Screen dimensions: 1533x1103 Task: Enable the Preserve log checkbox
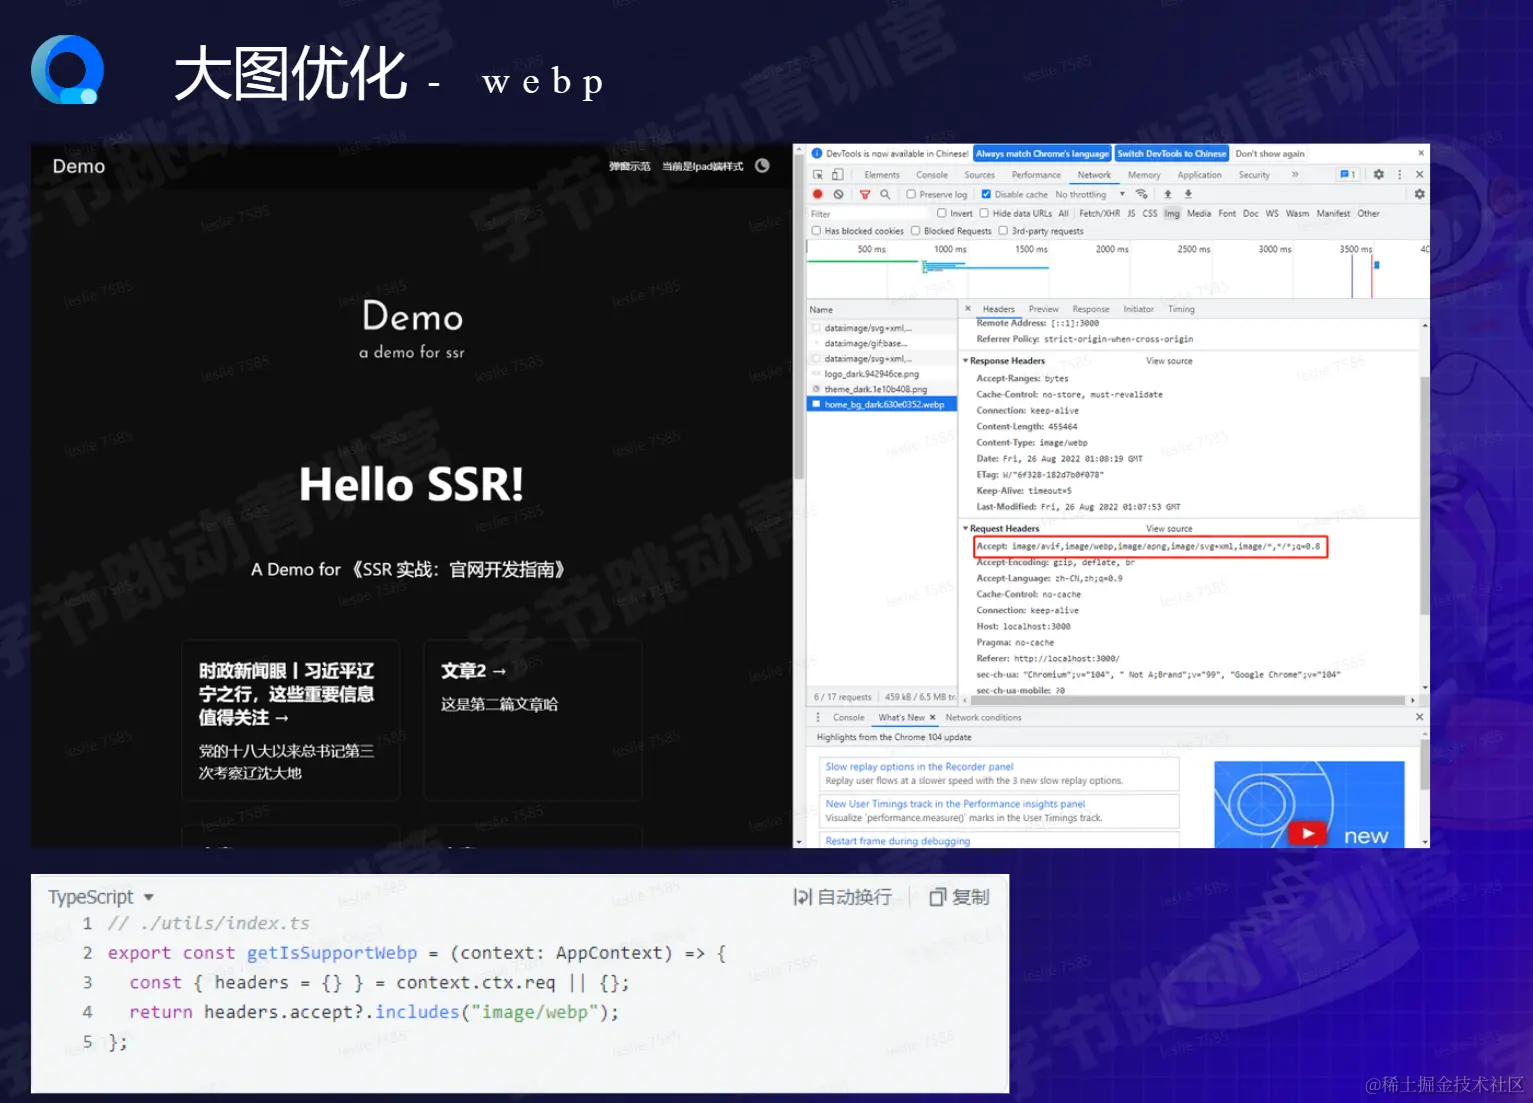pyautogui.click(x=911, y=194)
